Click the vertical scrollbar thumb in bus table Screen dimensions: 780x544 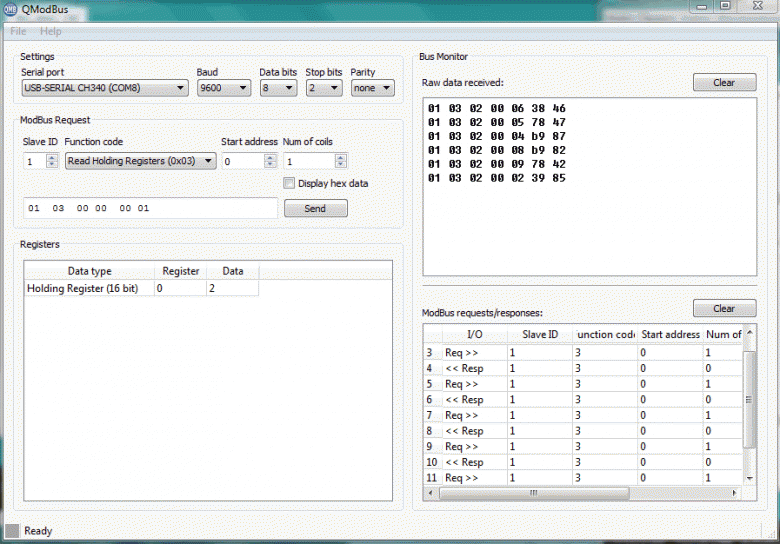750,399
